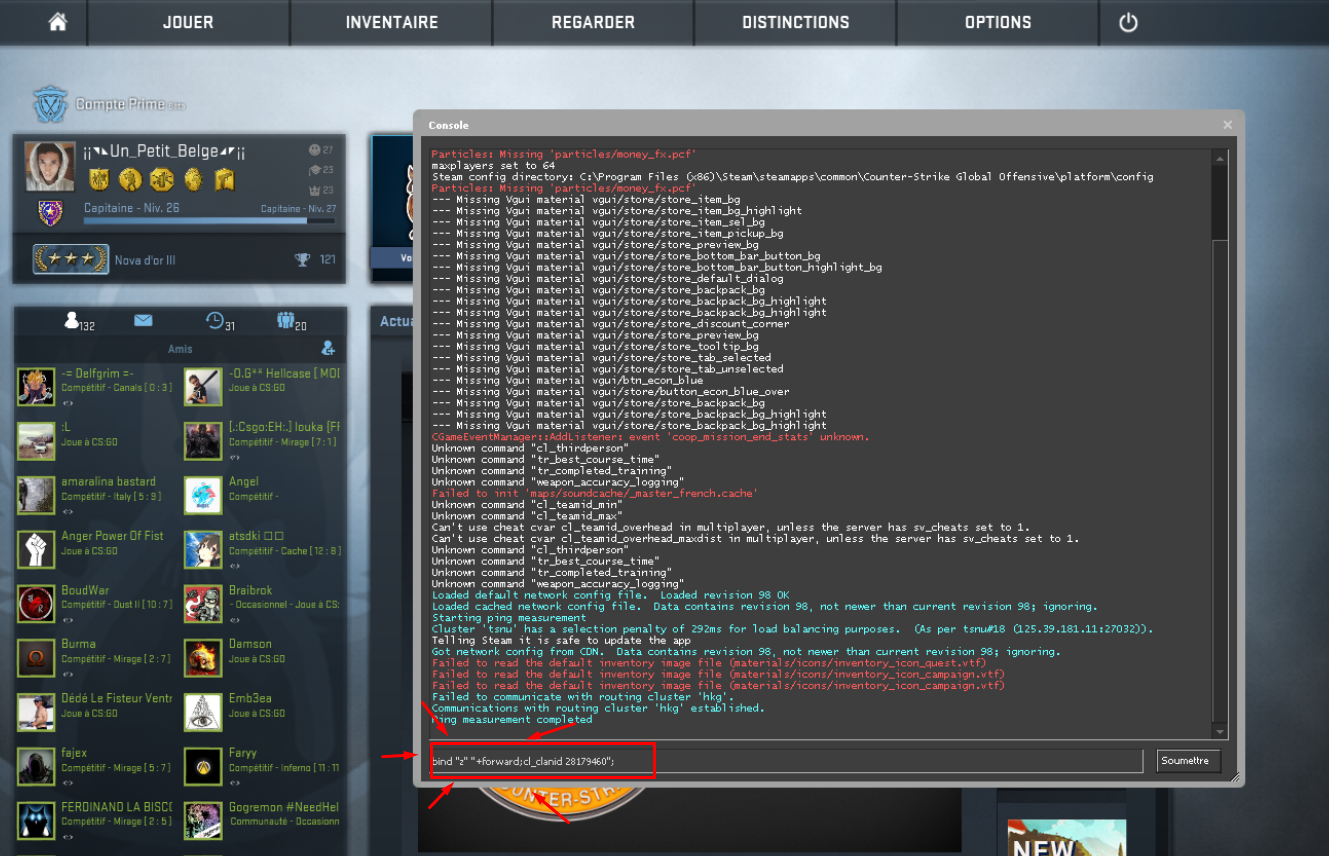
Task: Click console line 'maxplayers set to 64'
Action: [x=493, y=165]
